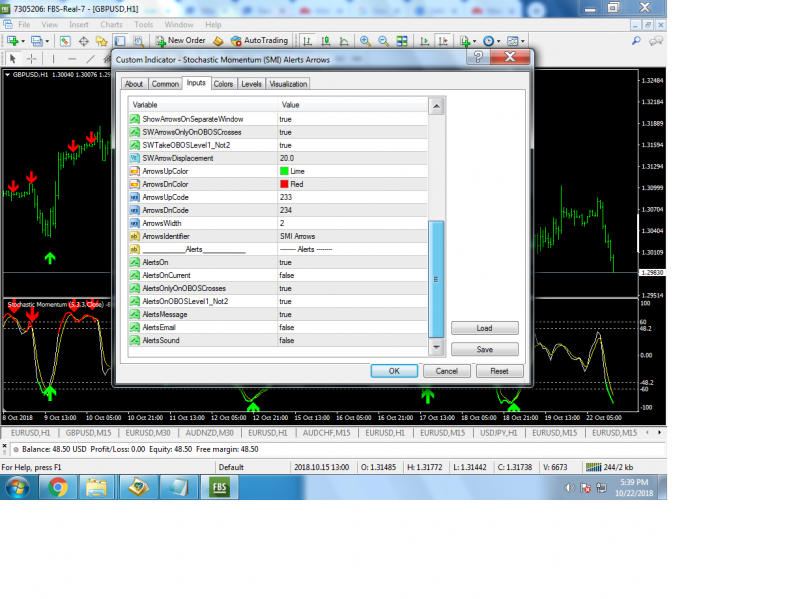Open the Tools menu
800x599 pixels.
[x=143, y=24]
